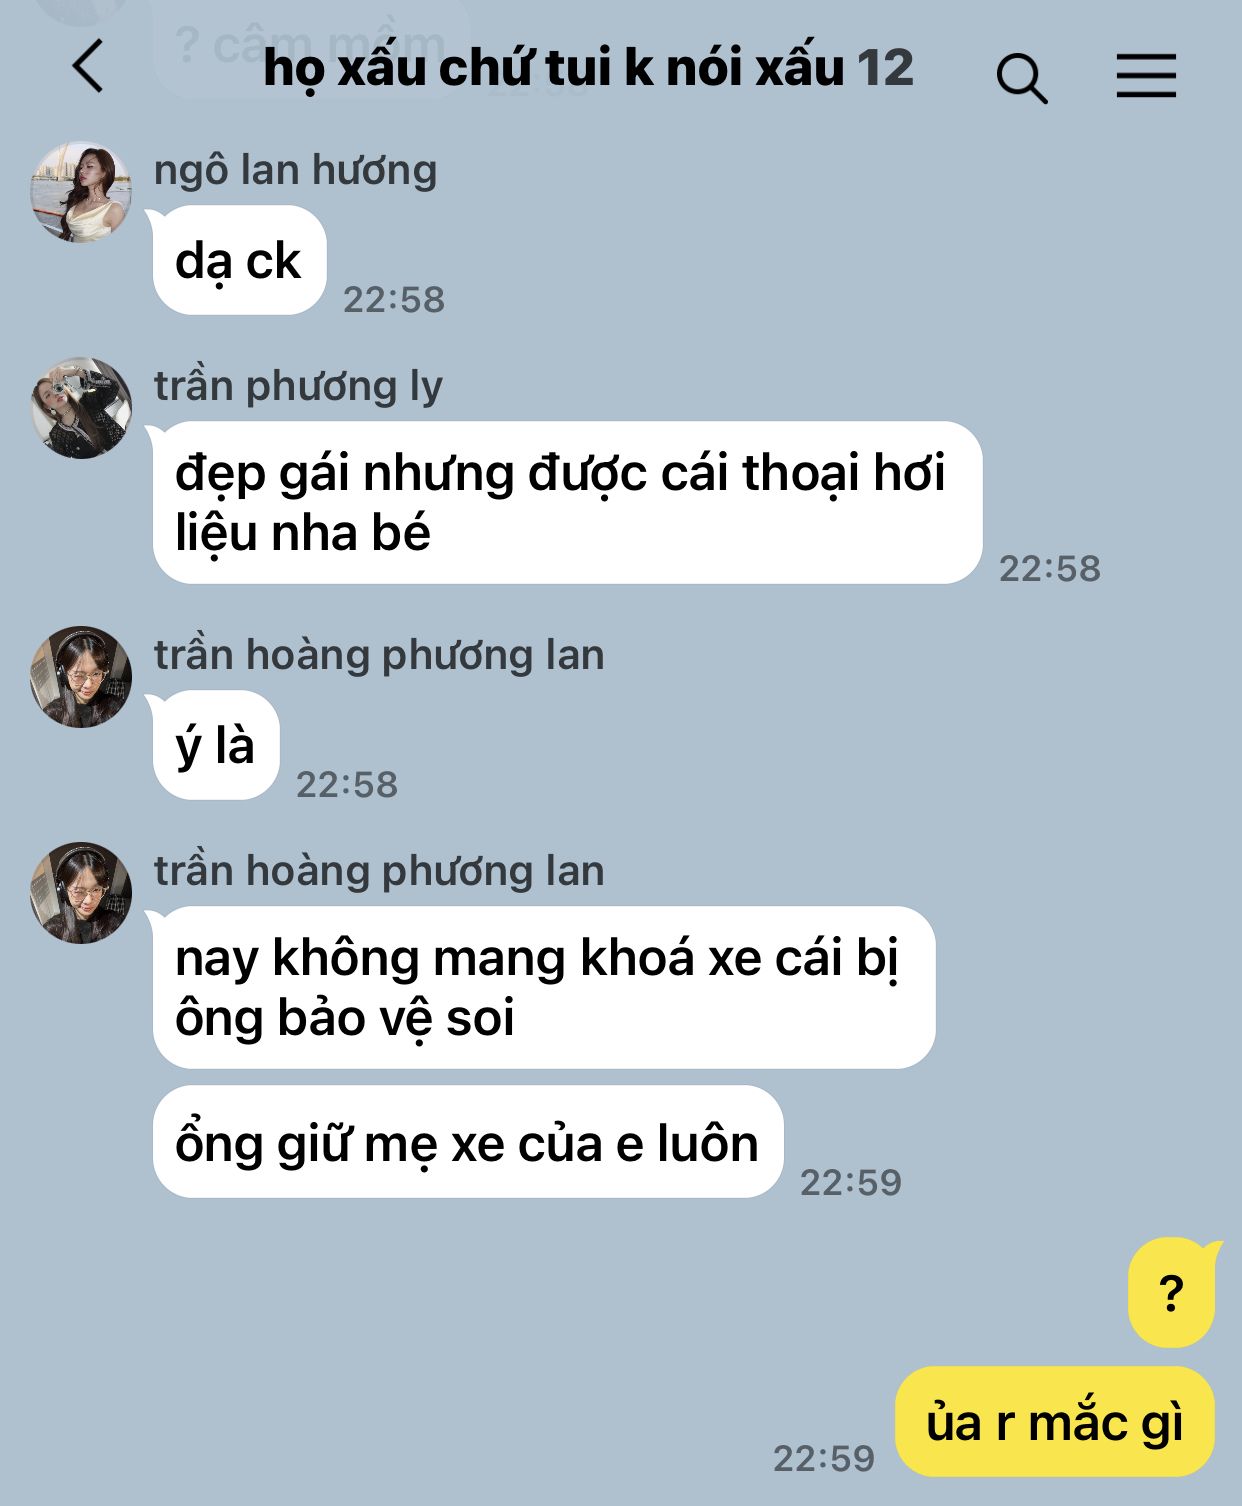Tap the 22:59 timestamp beside 'ủa r mắc gì'

click(x=824, y=1458)
